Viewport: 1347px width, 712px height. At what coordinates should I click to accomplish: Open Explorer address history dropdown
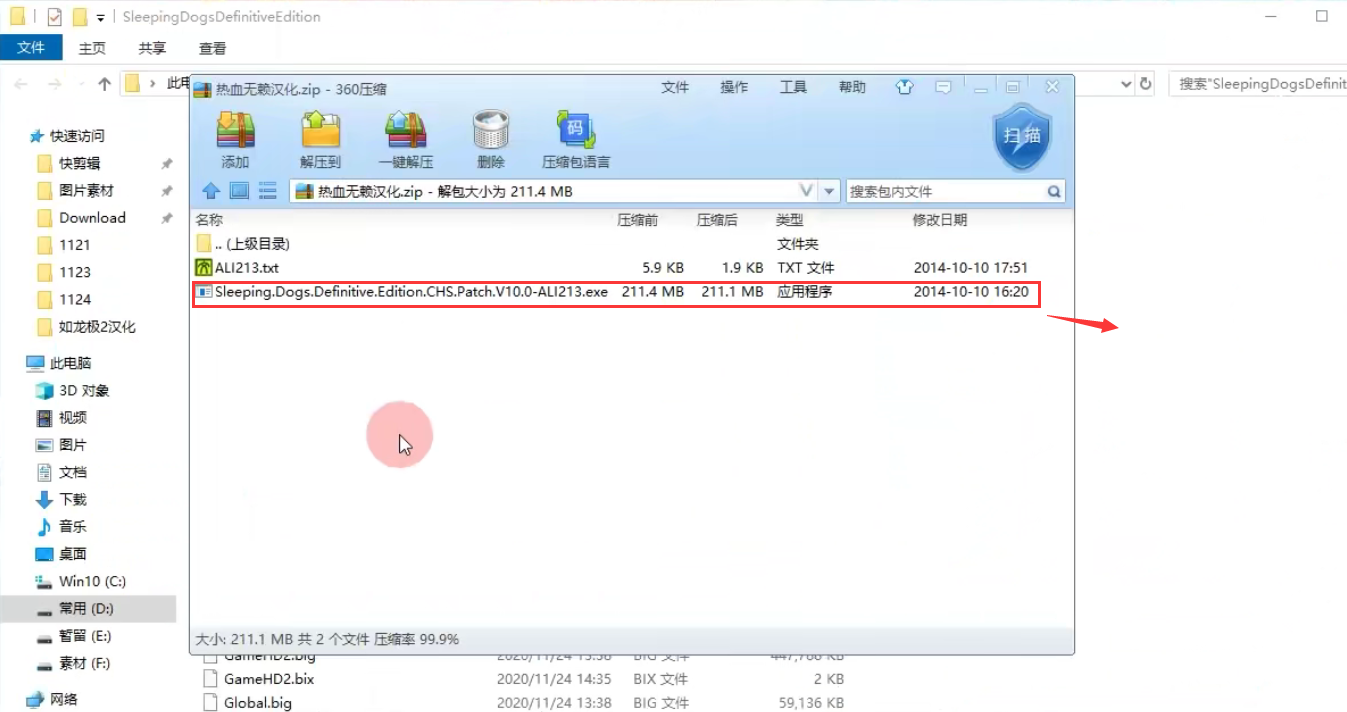(x=1126, y=84)
